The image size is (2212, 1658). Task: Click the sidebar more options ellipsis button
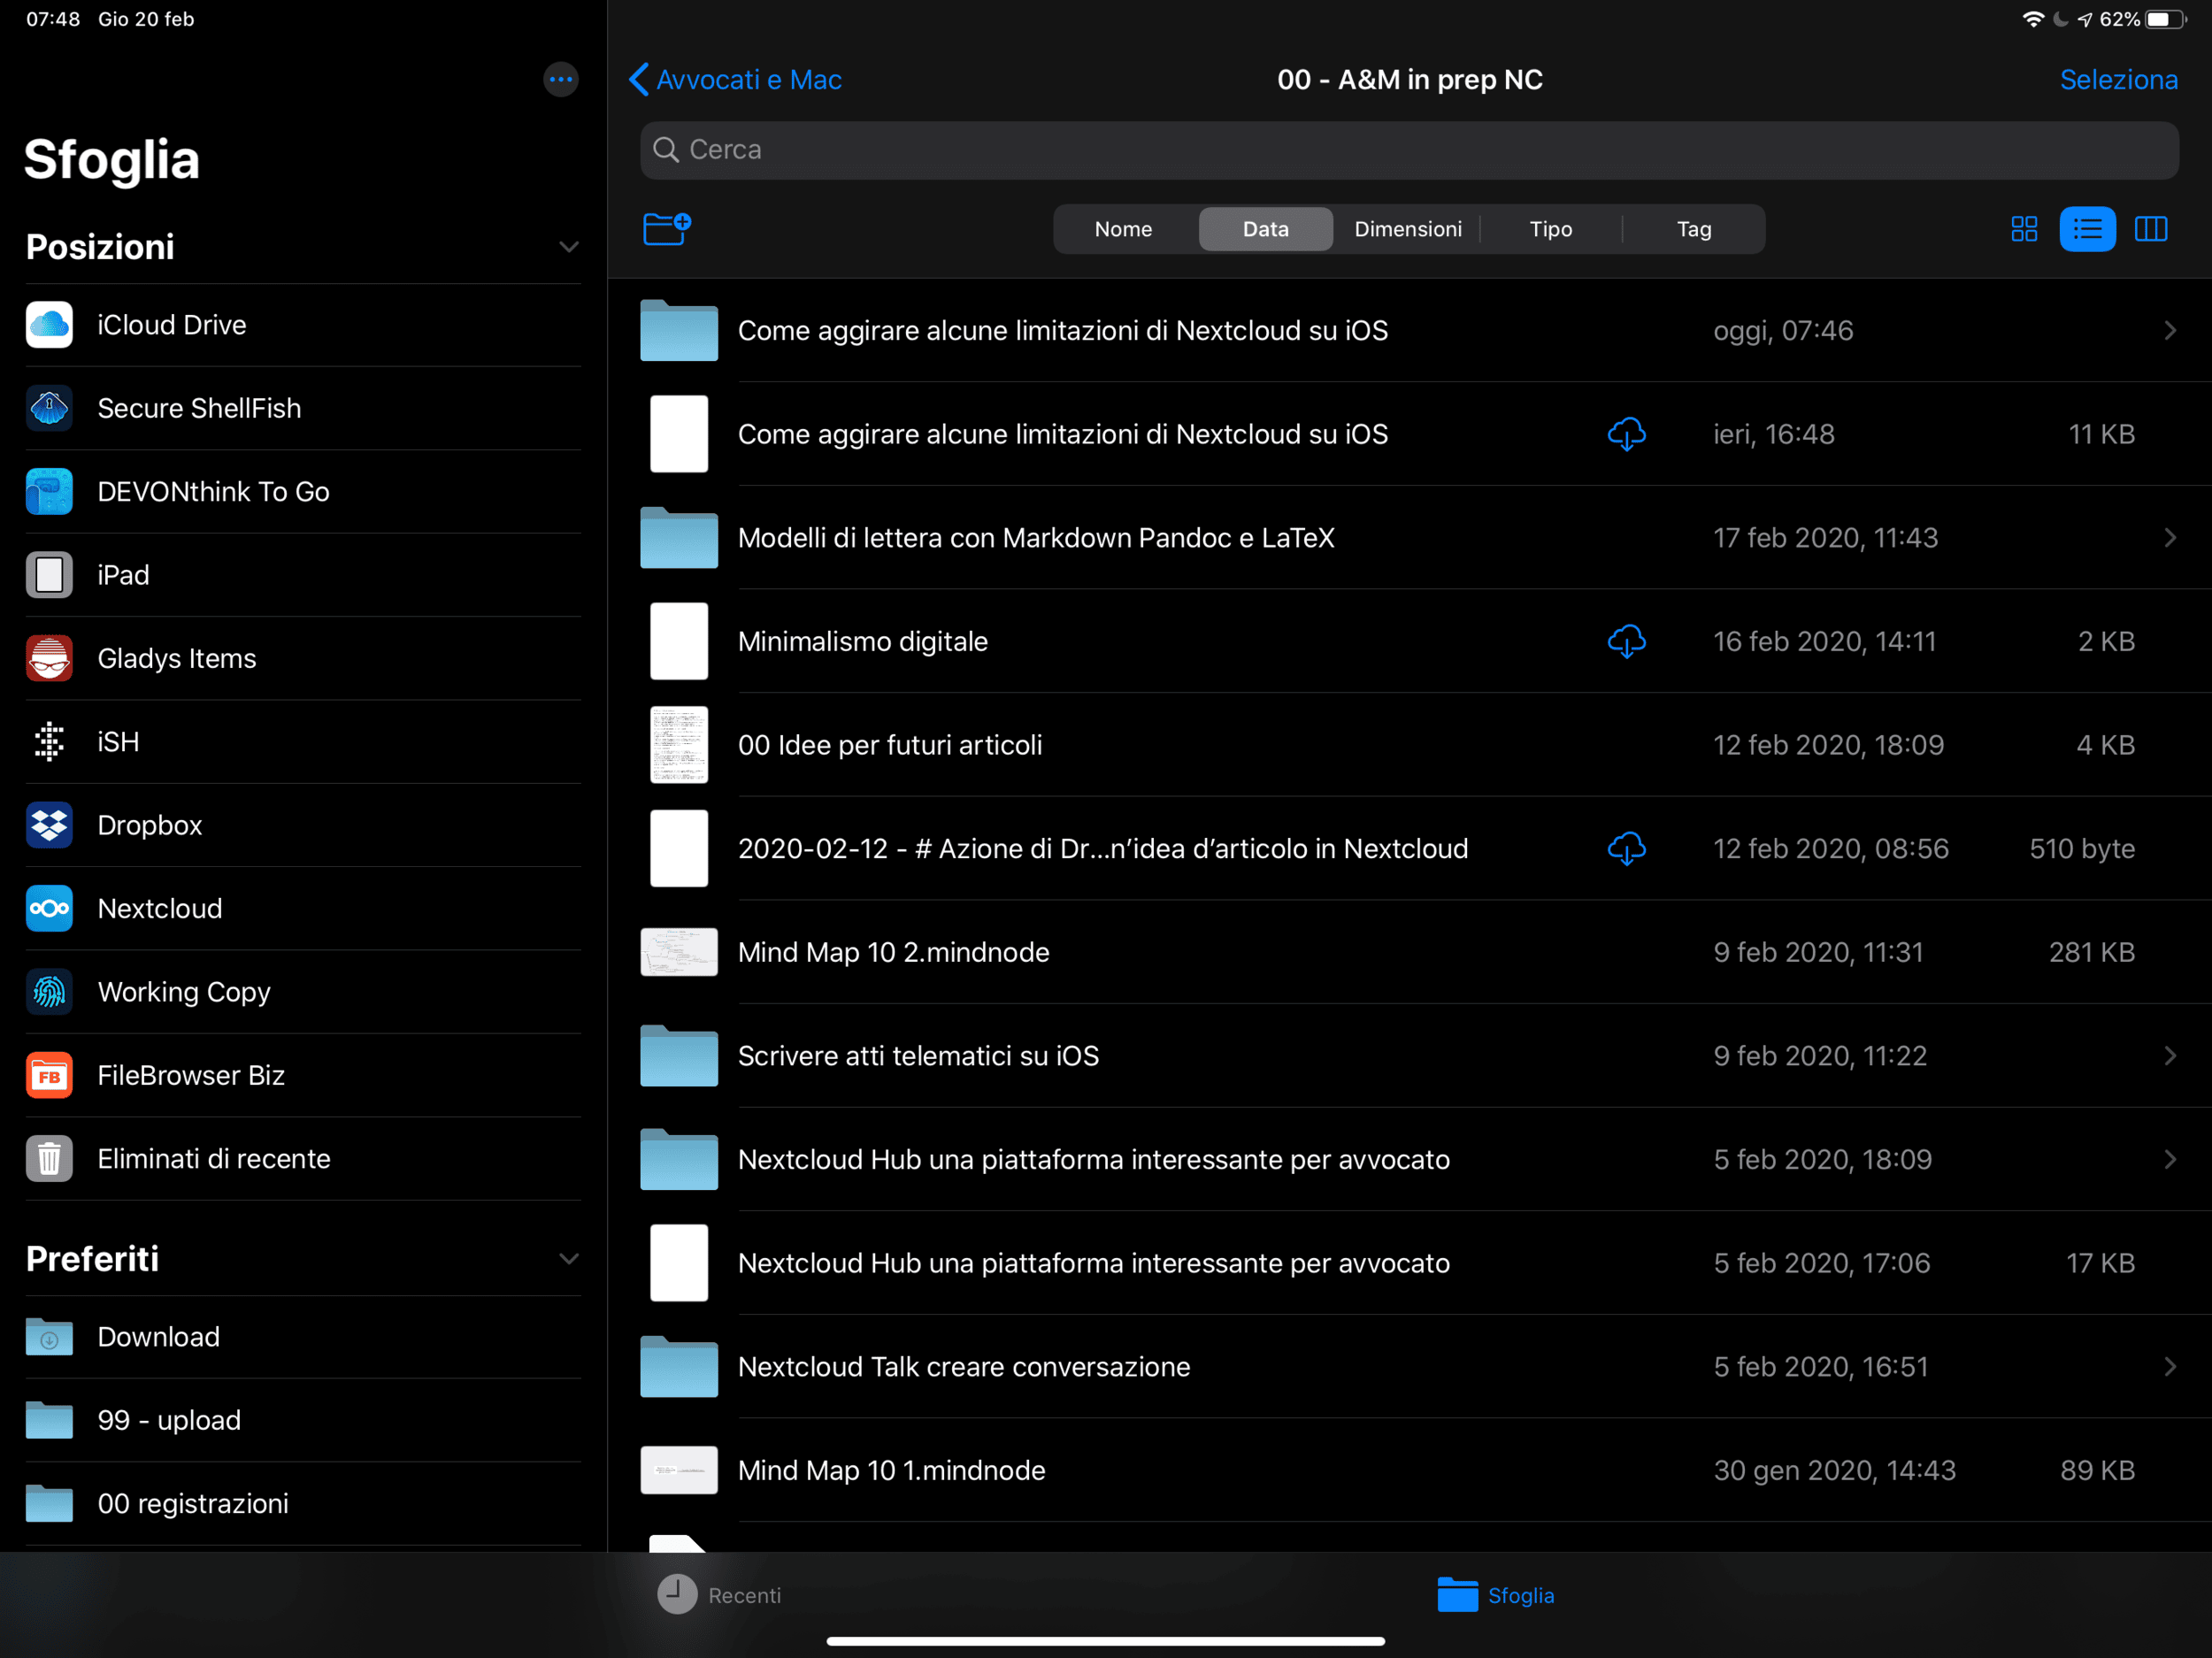point(561,79)
